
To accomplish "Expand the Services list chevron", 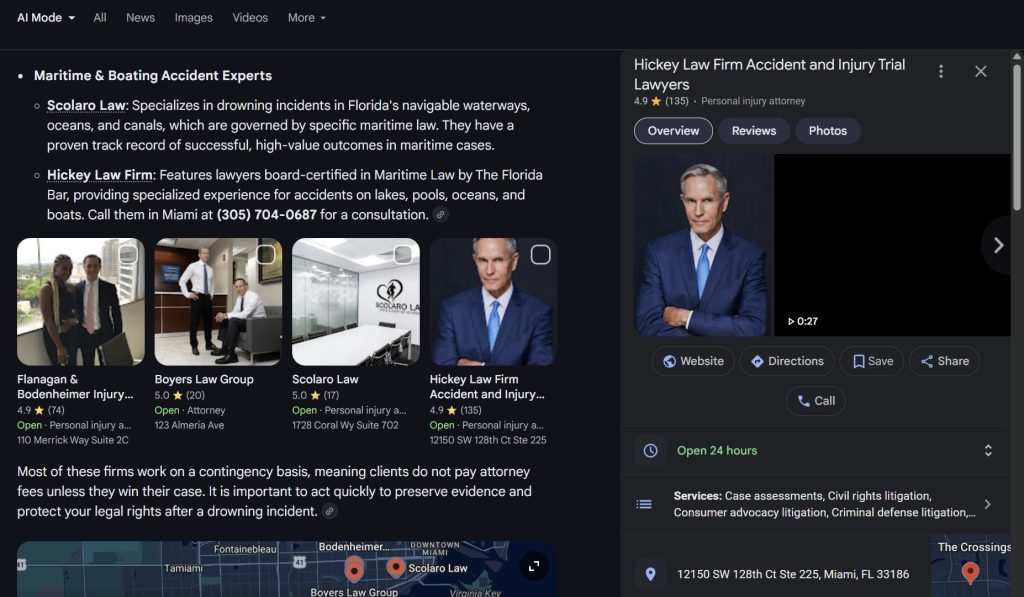I will click(x=987, y=504).
